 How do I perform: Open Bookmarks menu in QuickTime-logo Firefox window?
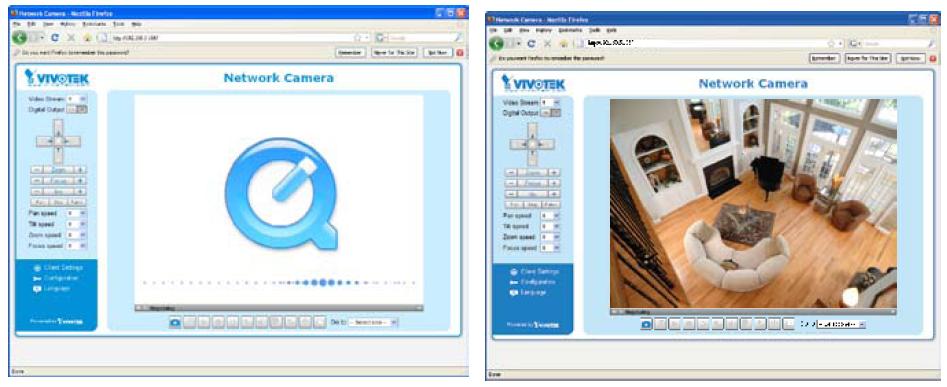[x=94, y=24]
